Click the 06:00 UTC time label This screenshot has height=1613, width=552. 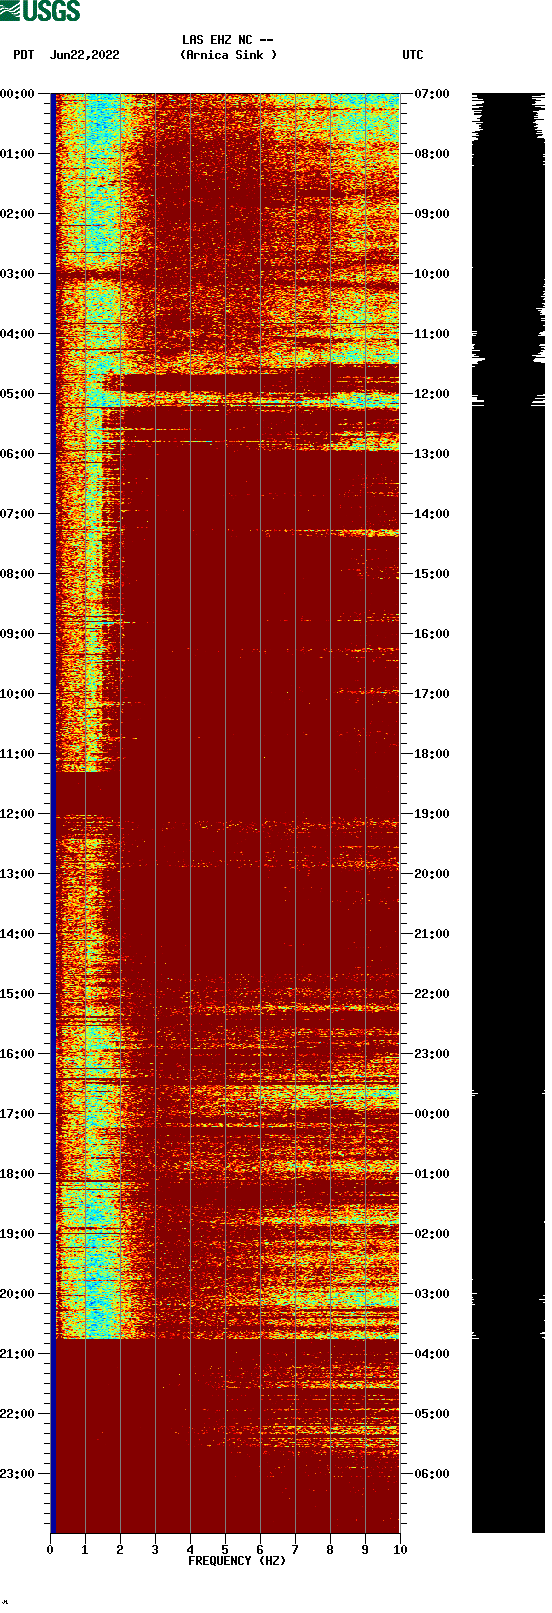(x=432, y=1474)
